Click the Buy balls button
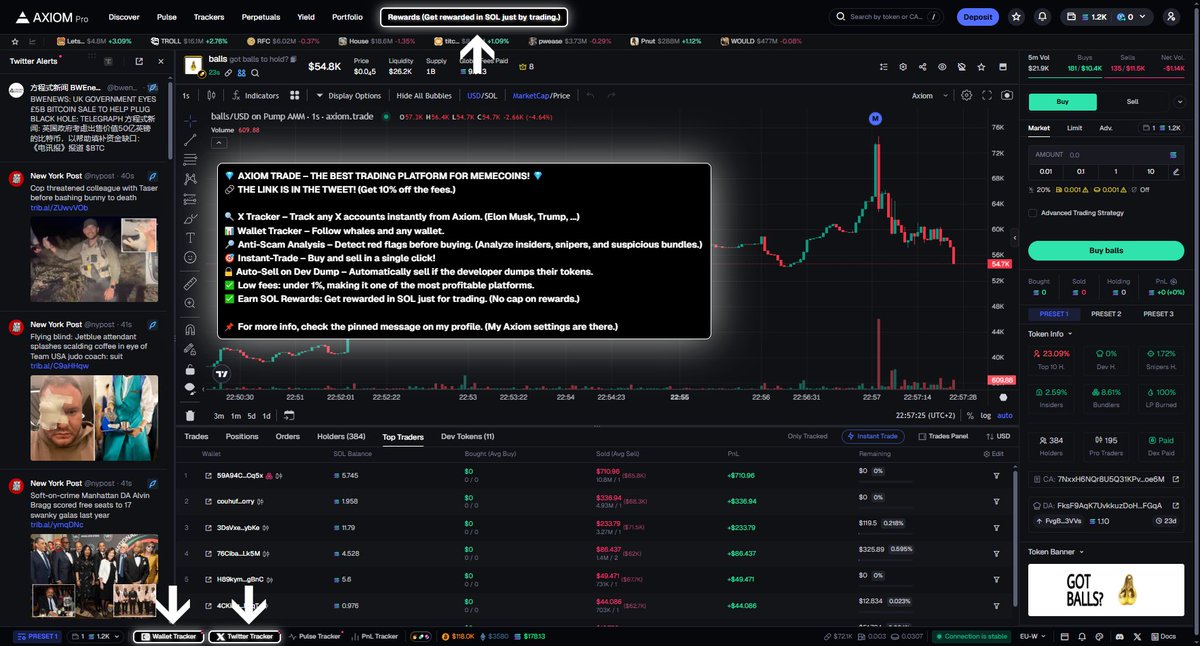This screenshot has height=646, width=1200. (x=1105, y=250)
